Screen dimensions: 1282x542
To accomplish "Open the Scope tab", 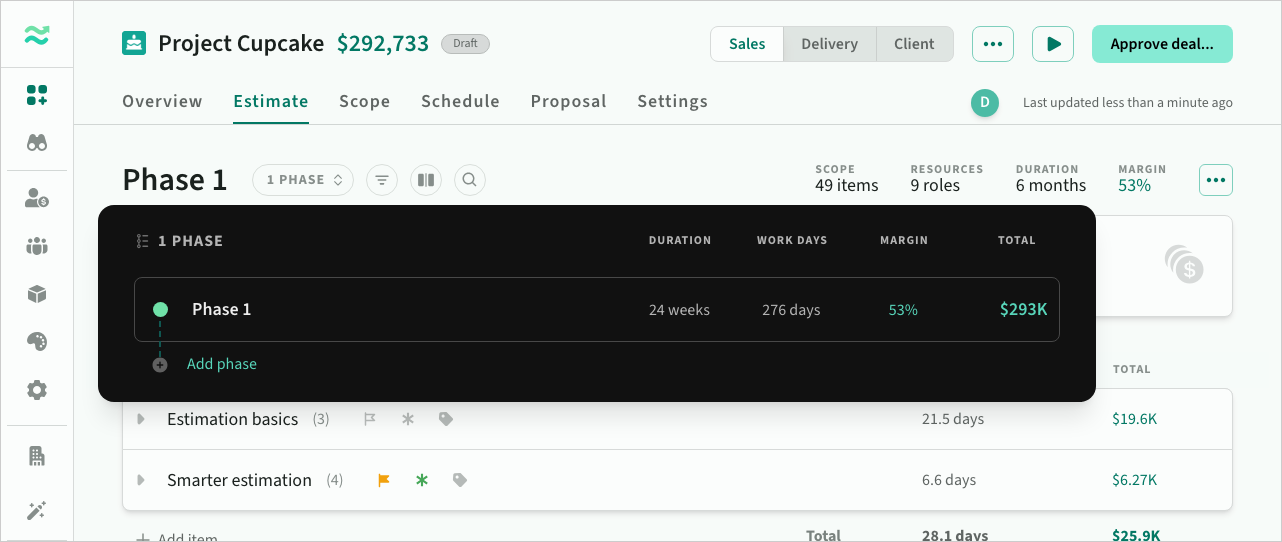I will (x=364, y=101).
